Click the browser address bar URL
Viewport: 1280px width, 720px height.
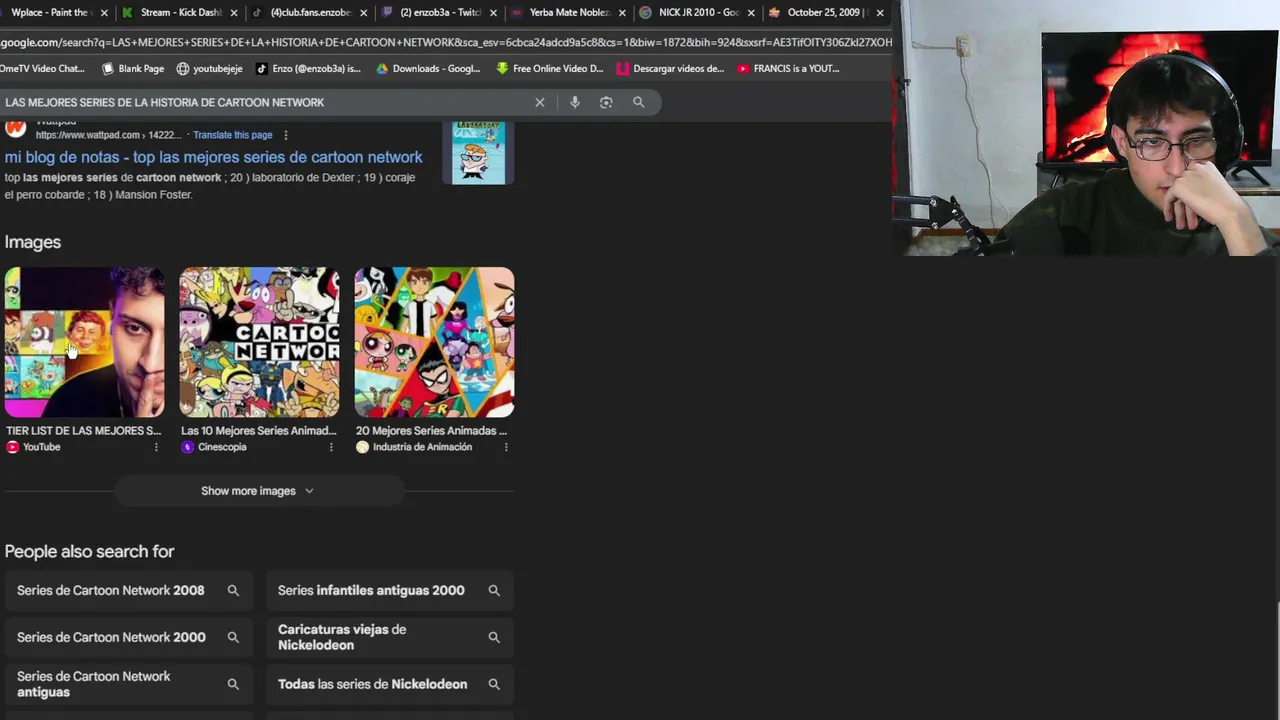click(446, 43)
